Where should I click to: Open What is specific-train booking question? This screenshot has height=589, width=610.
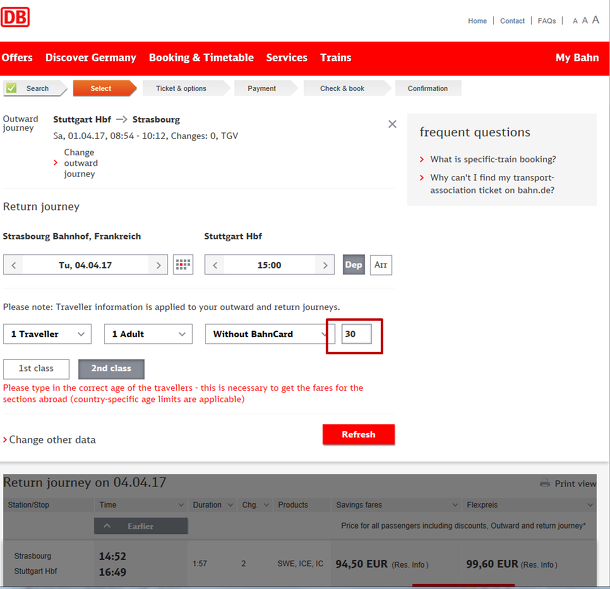[x=493, y=159]
